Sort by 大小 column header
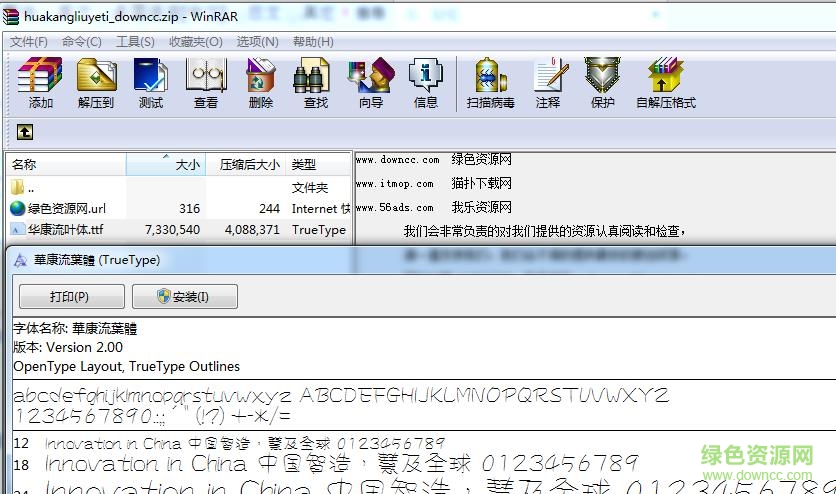 [x=166, y=165]
